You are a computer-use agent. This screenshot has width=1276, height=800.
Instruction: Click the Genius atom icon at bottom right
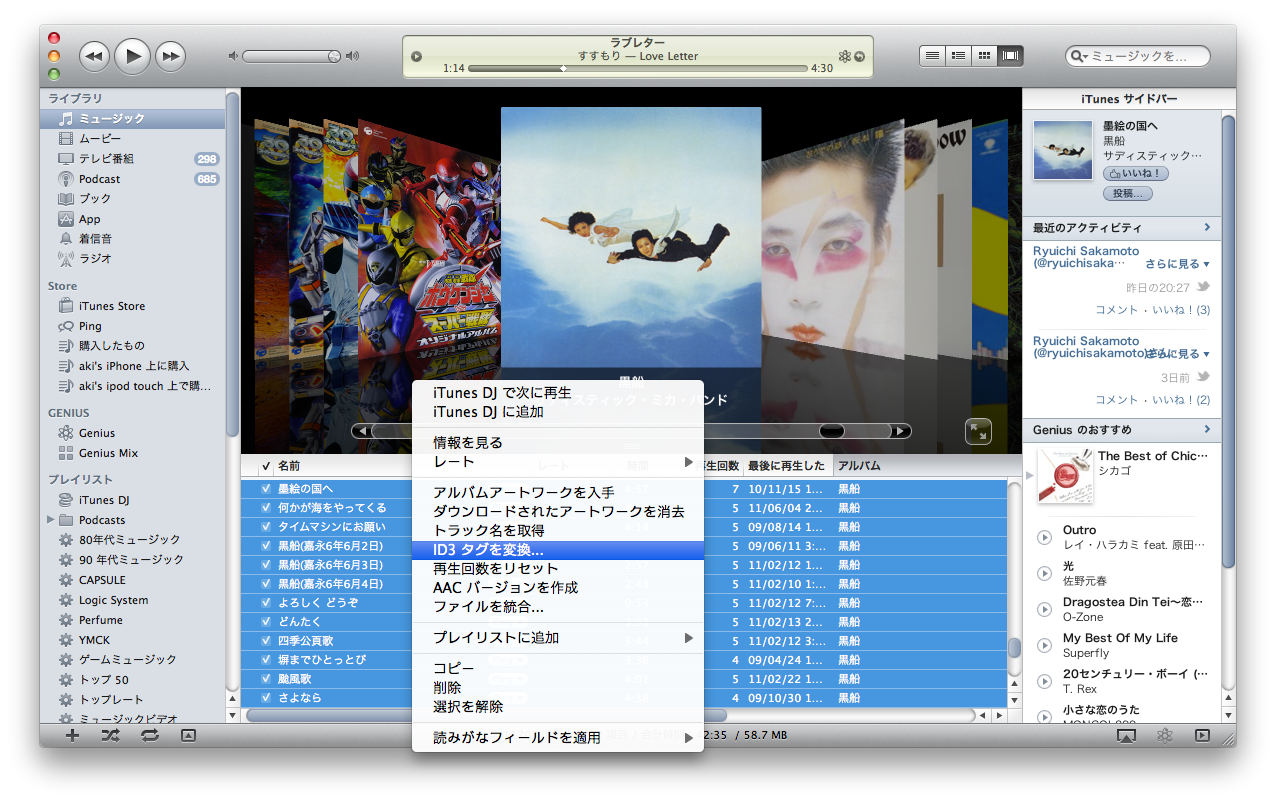(1164, 735)
